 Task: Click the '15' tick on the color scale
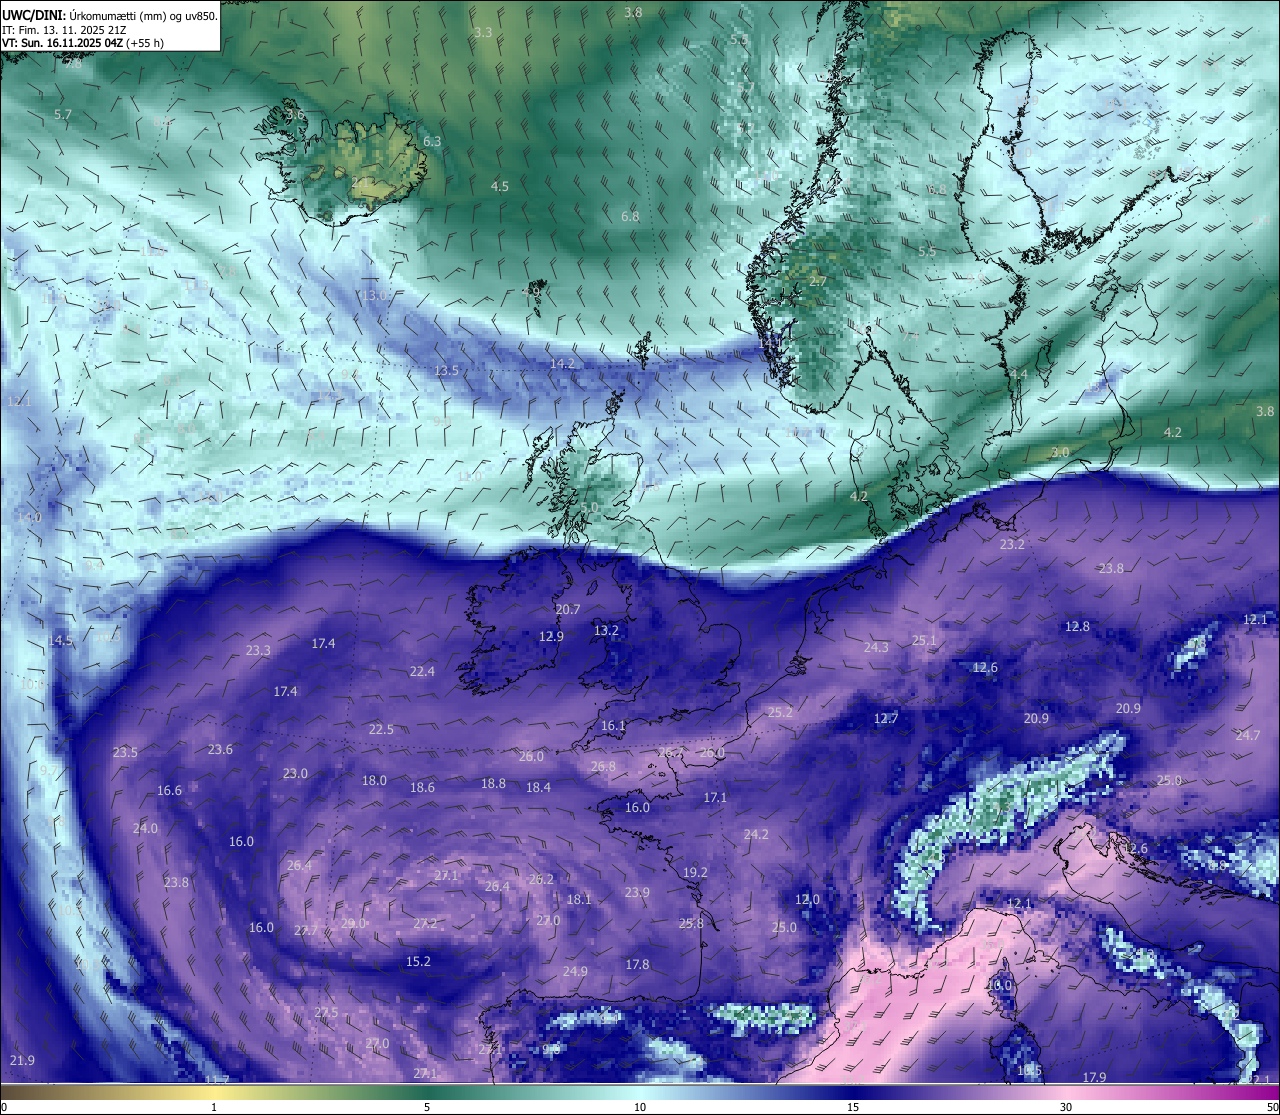tap(853, 1107)
